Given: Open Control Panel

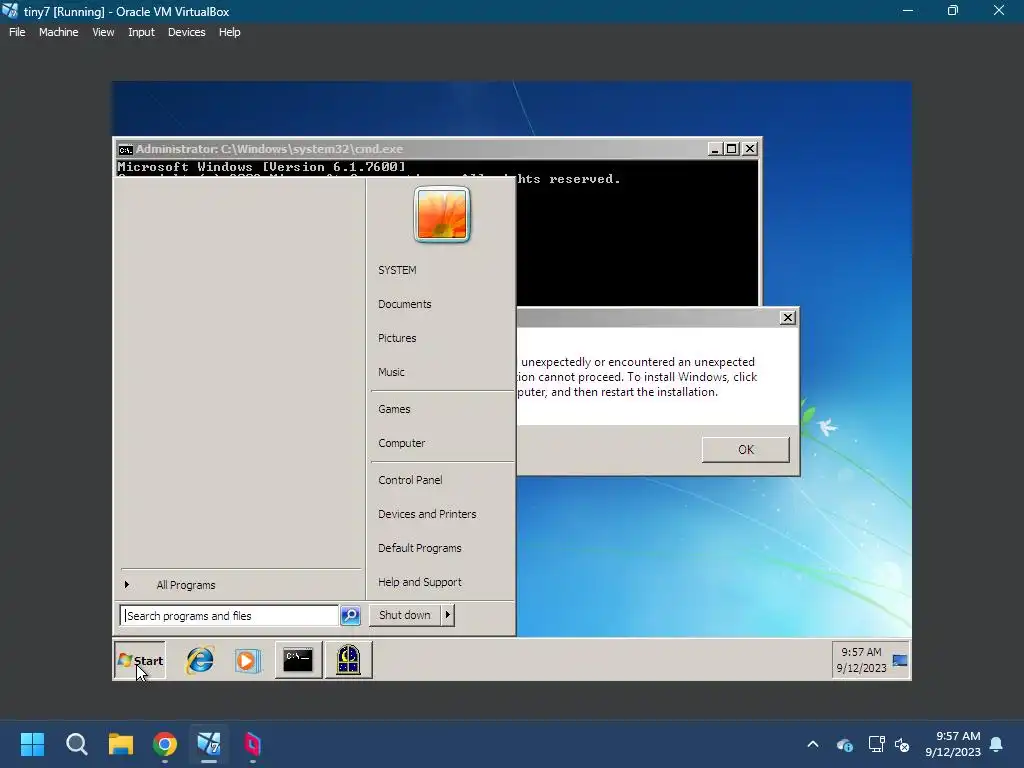Looking at the screenshot, I should tap(410, 480).
